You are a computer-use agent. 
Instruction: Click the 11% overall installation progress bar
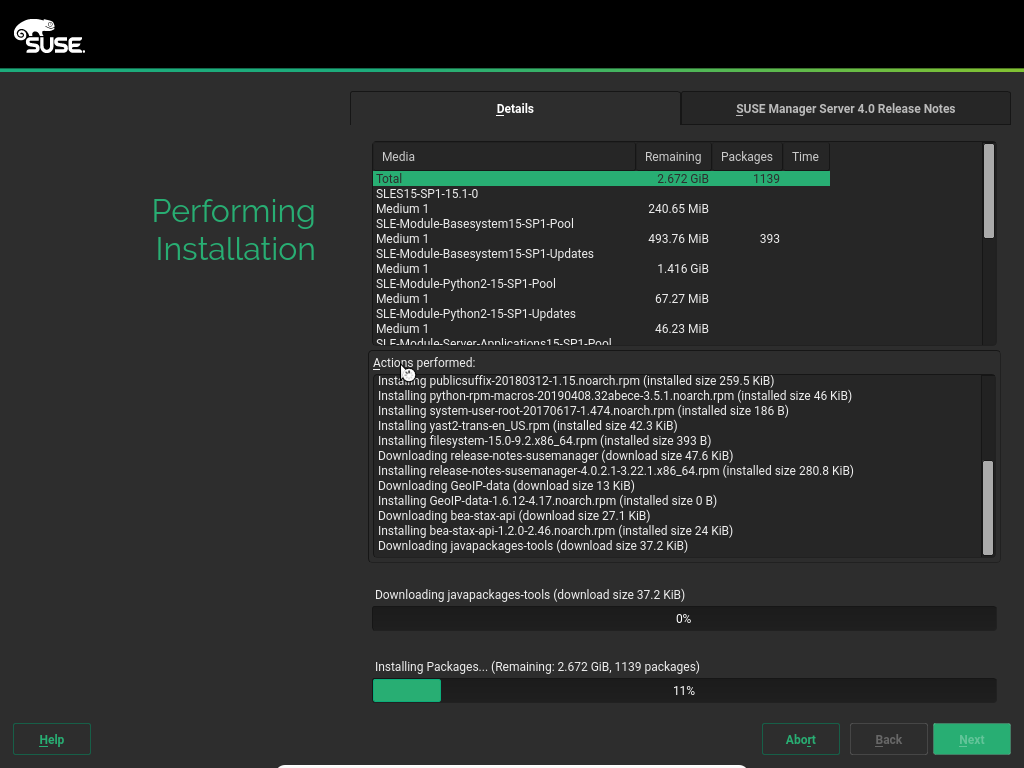[x=684, y=690]
